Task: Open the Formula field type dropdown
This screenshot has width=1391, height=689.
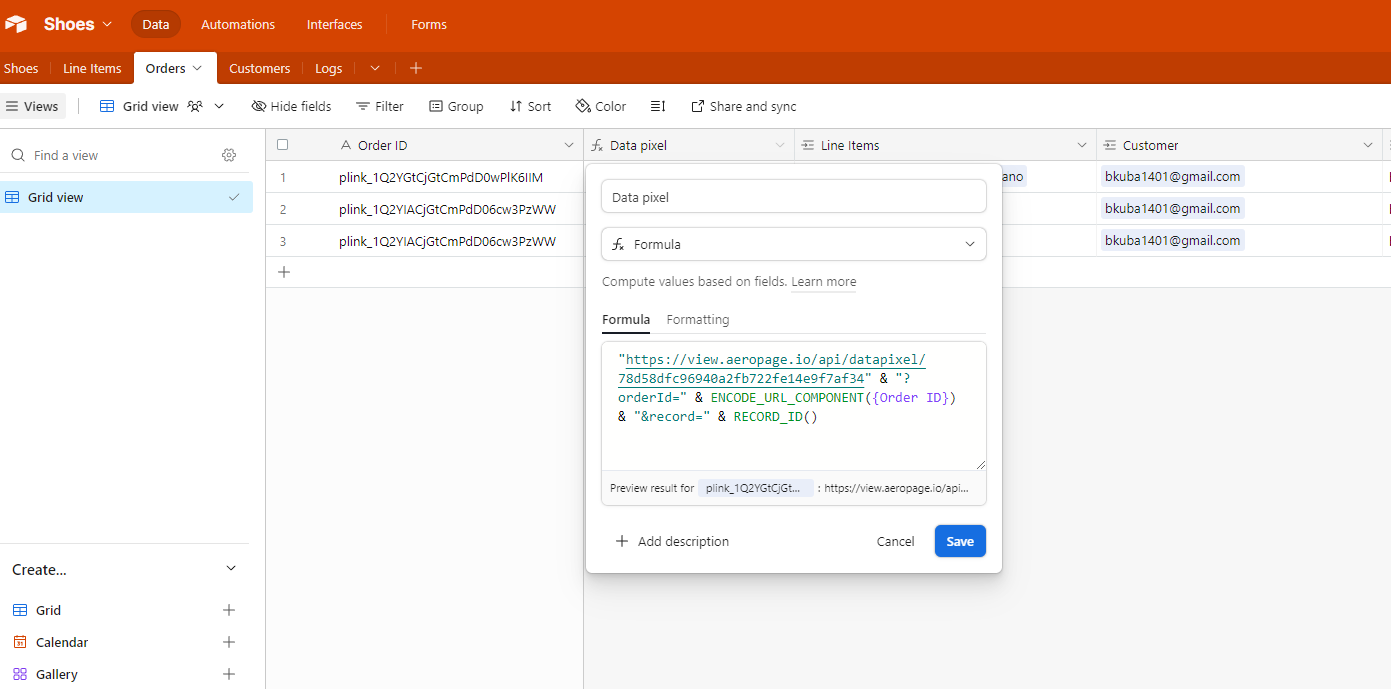Action: [794, 244]
